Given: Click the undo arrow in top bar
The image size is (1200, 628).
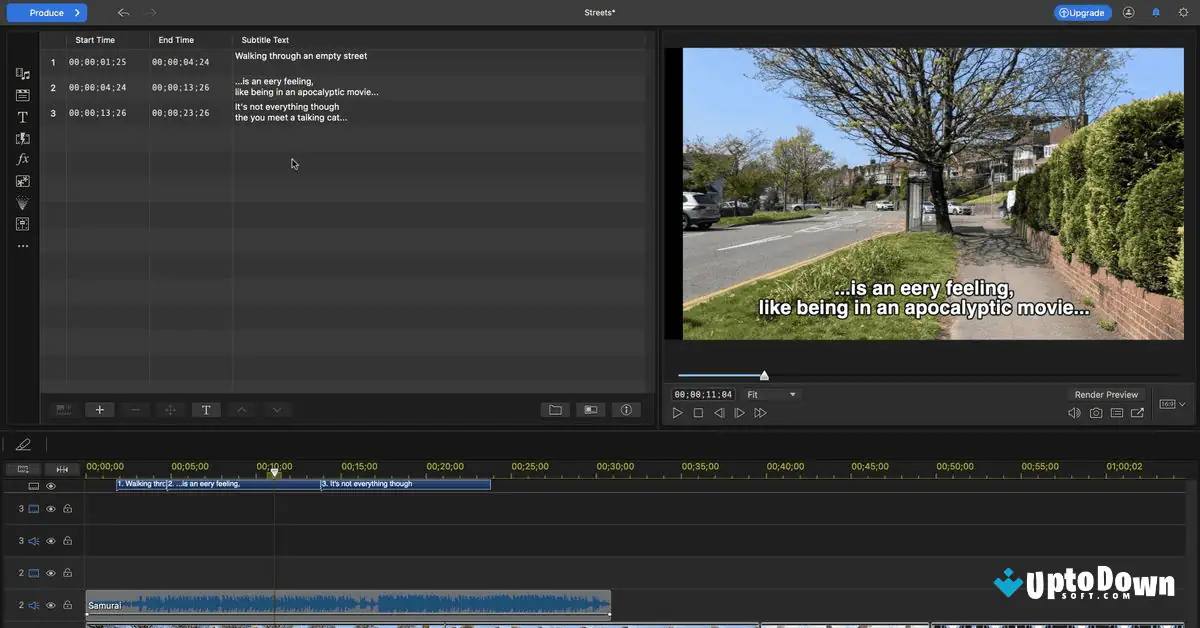Looking at the screenshot, I should coord(123,13).
